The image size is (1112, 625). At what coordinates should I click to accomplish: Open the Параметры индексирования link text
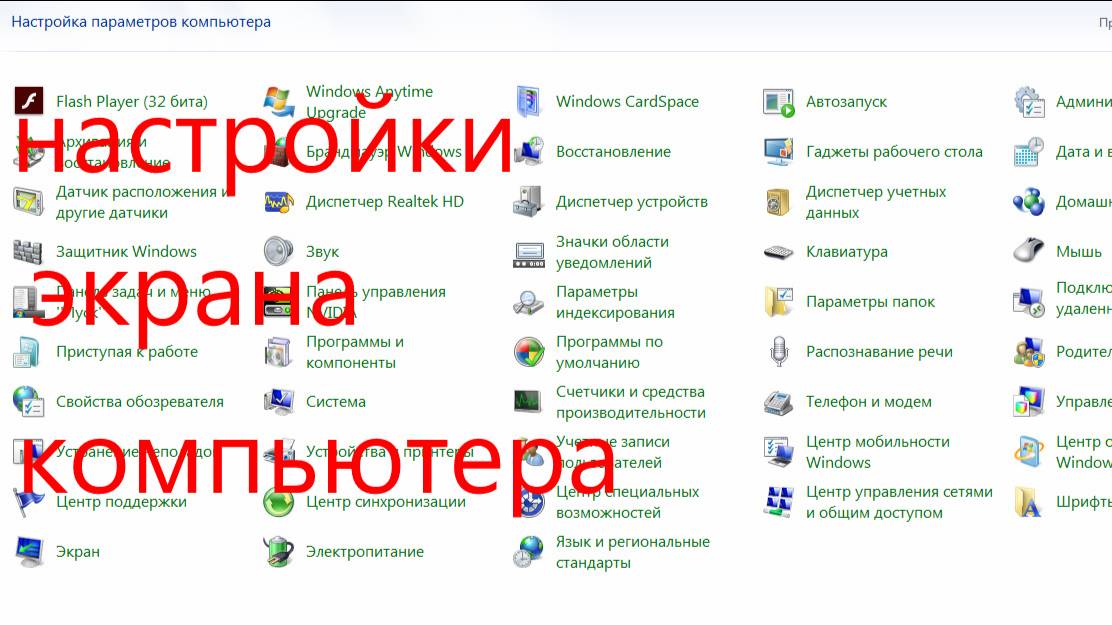pos(615,302)
